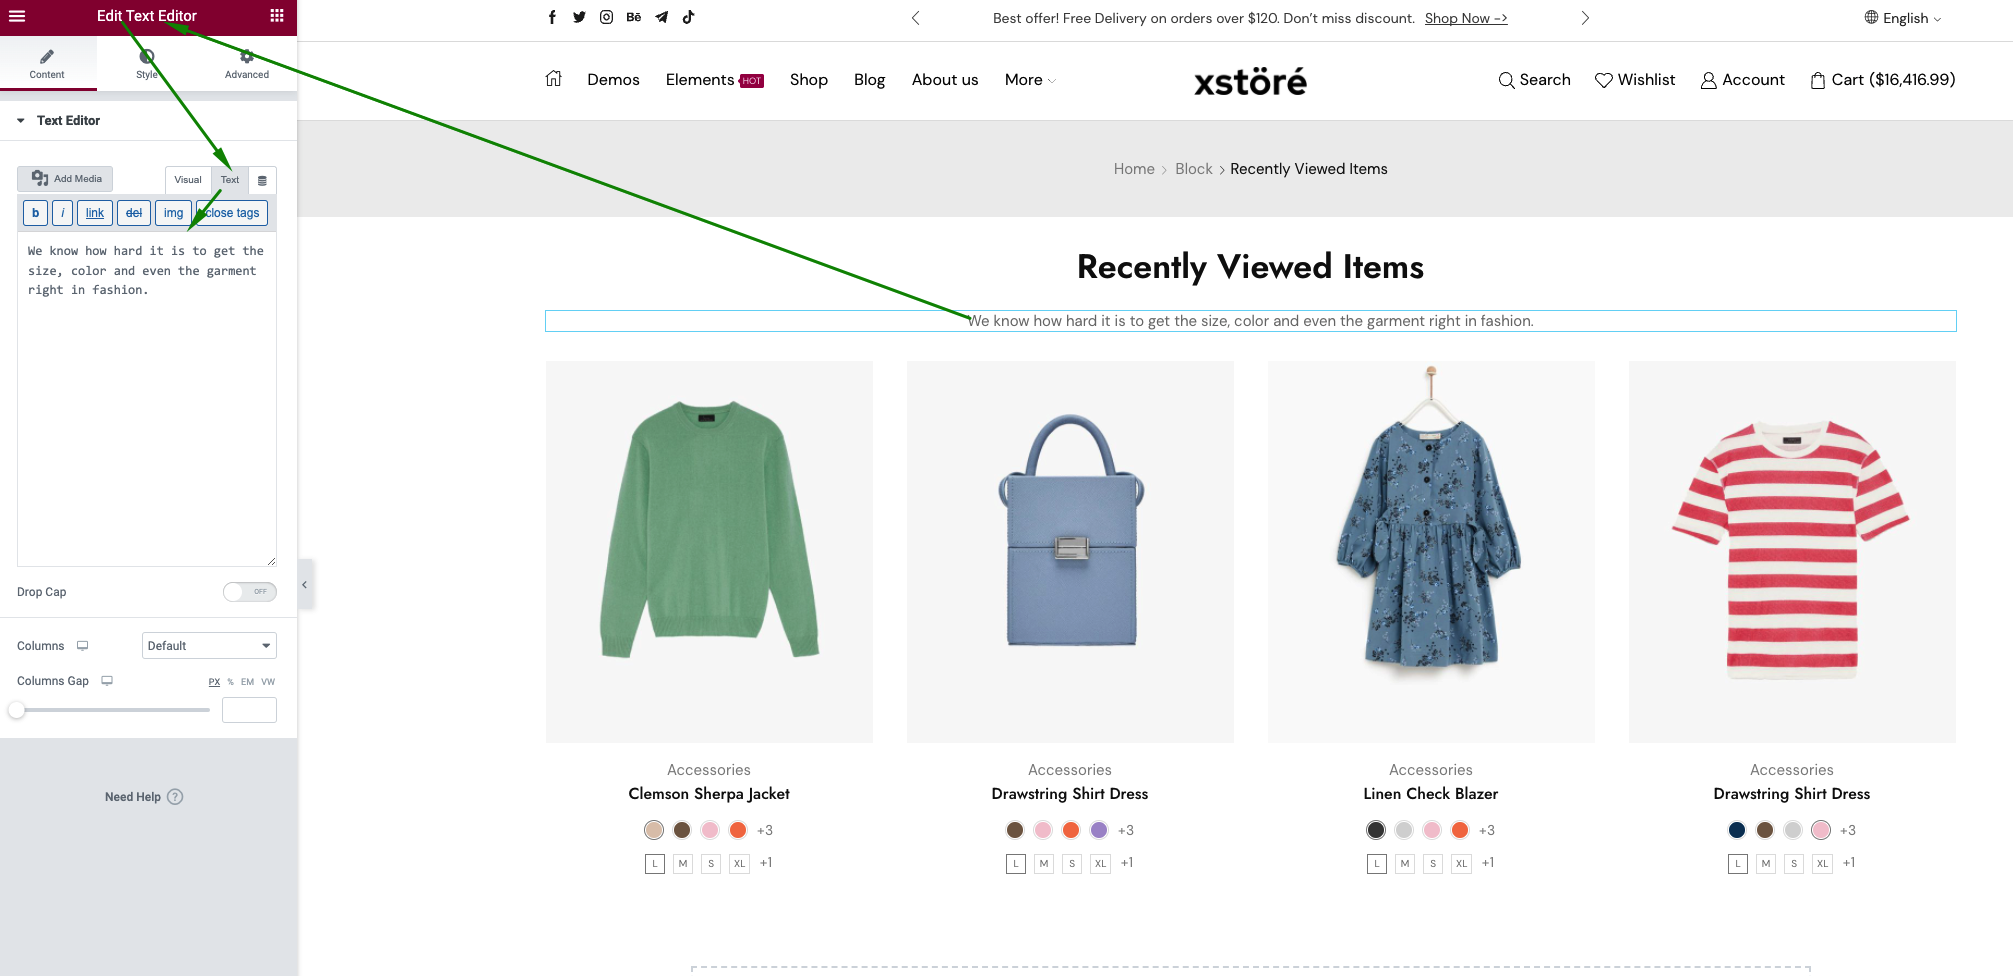Screen dimensions: 2013x976
Task: Expand the More menu
Action: [x=1030, y=80]
